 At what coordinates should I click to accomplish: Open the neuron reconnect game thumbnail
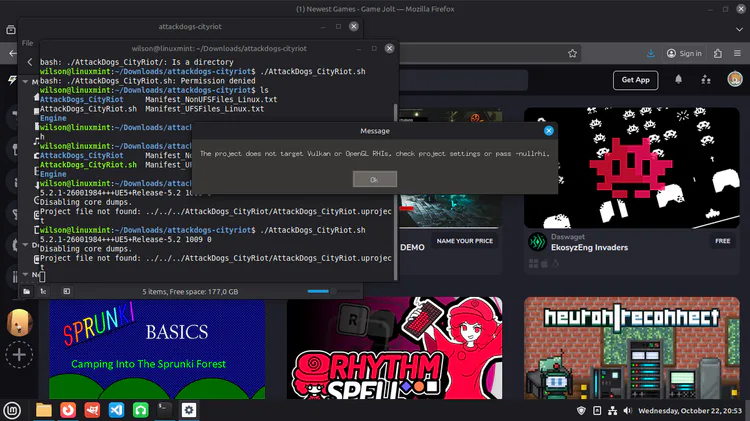(632, 348)
